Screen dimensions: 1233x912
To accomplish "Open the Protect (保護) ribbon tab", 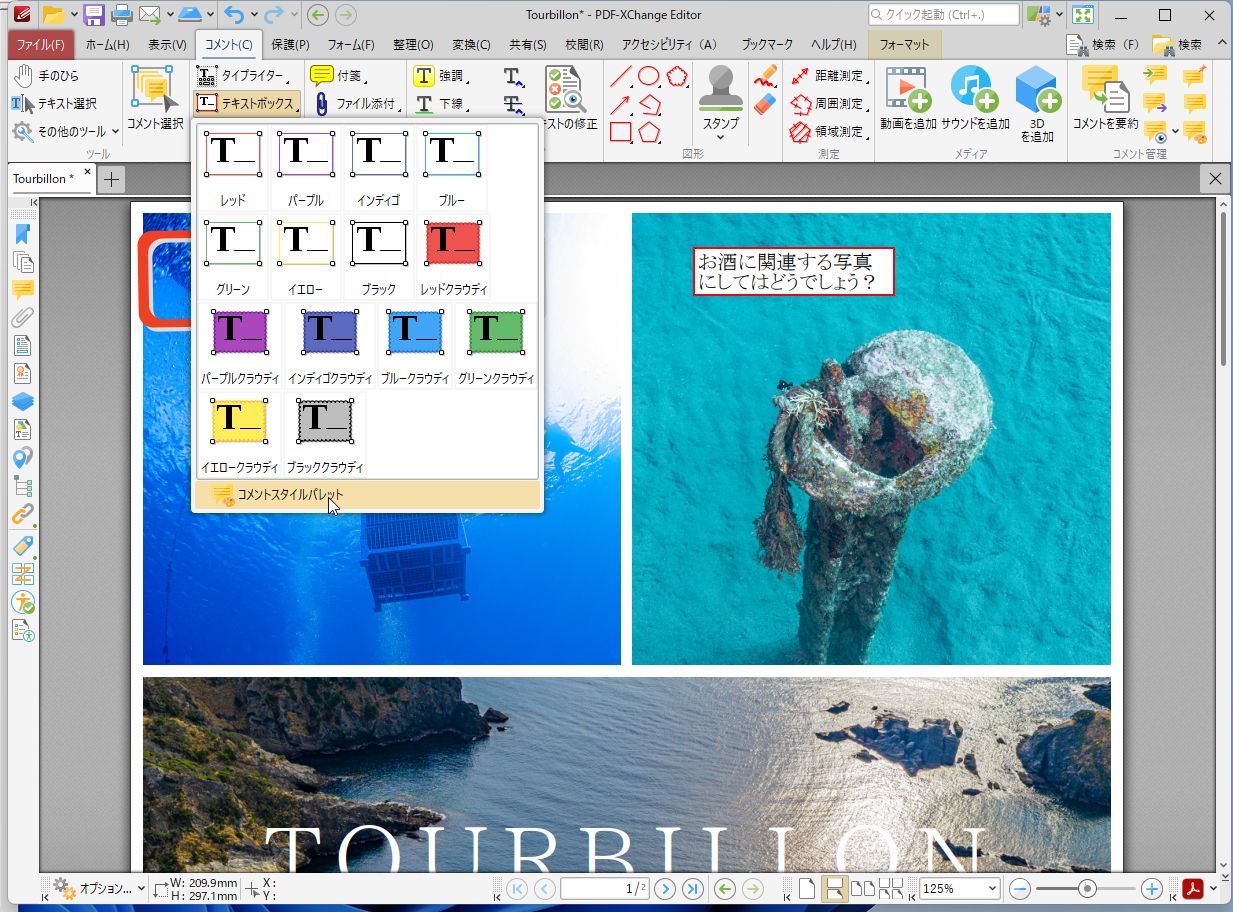I will 290,45.
